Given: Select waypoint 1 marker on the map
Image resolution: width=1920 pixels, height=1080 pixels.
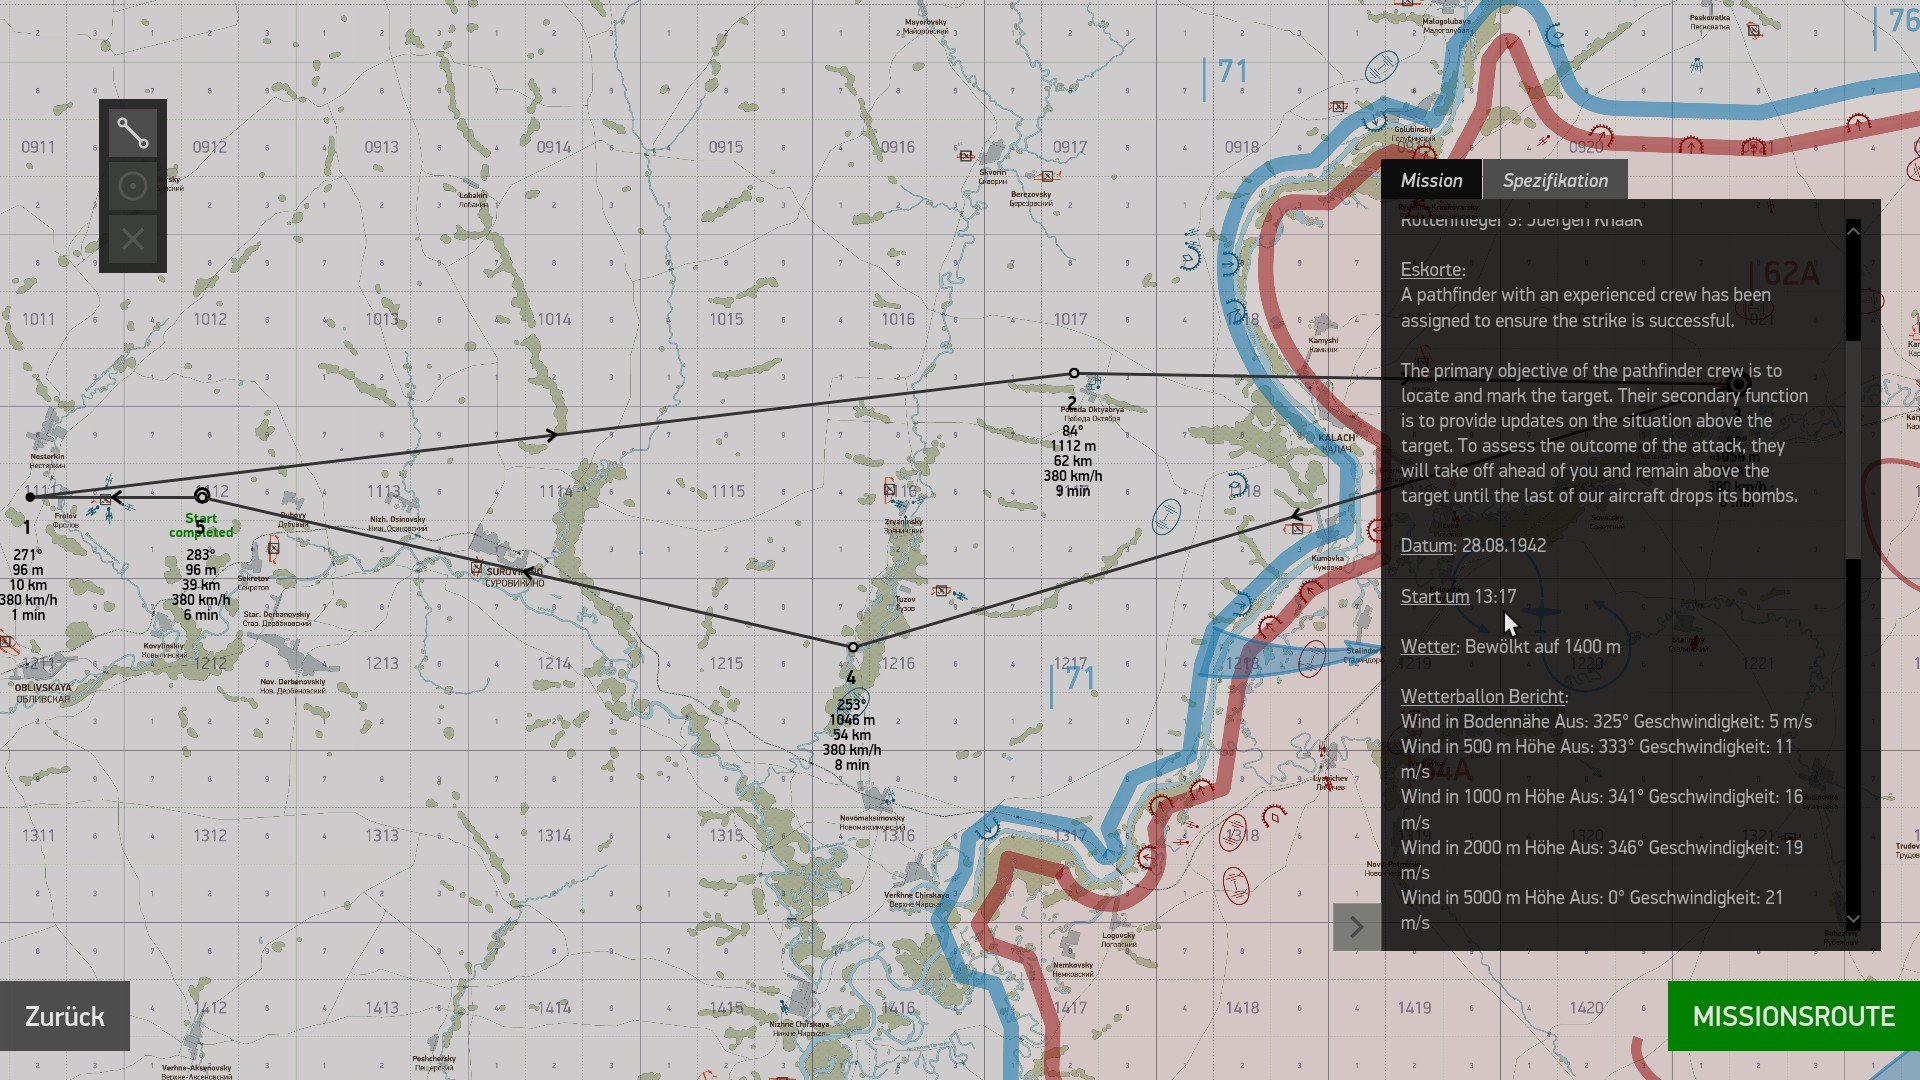Looking at the screenshot, I should click(x=30, y=497).
